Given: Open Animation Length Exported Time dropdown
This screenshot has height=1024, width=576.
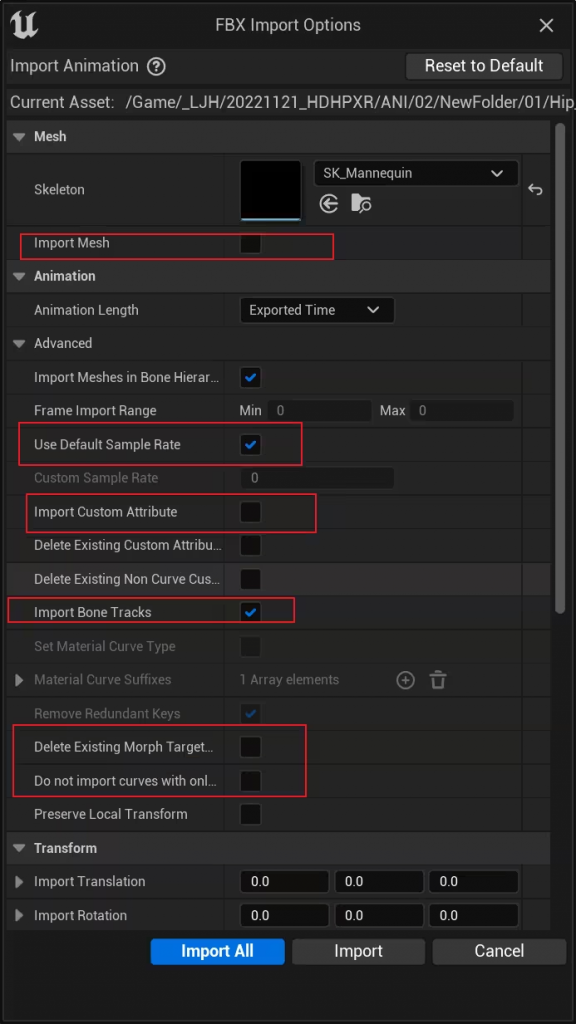Looking at the screenshot, I should click(x=317, y=310).
